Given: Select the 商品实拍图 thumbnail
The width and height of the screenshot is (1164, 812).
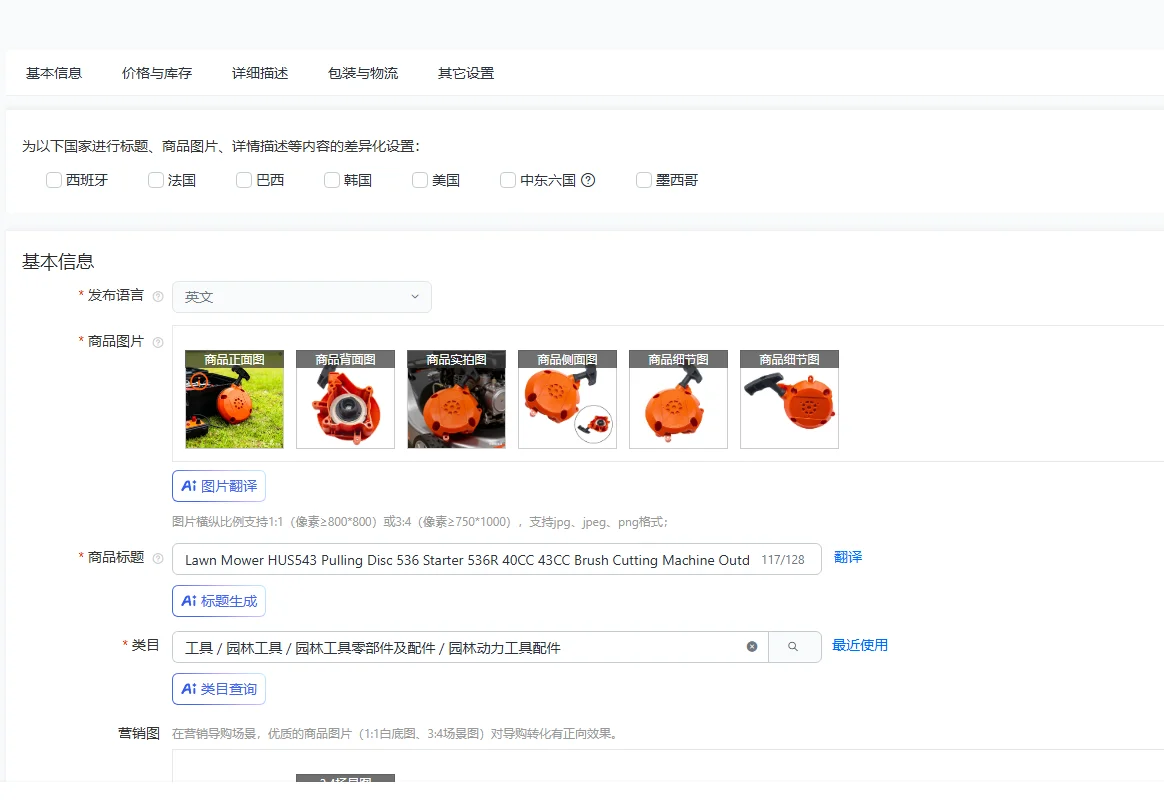Looking at the screenshot, I should click(x=457, y=399).
